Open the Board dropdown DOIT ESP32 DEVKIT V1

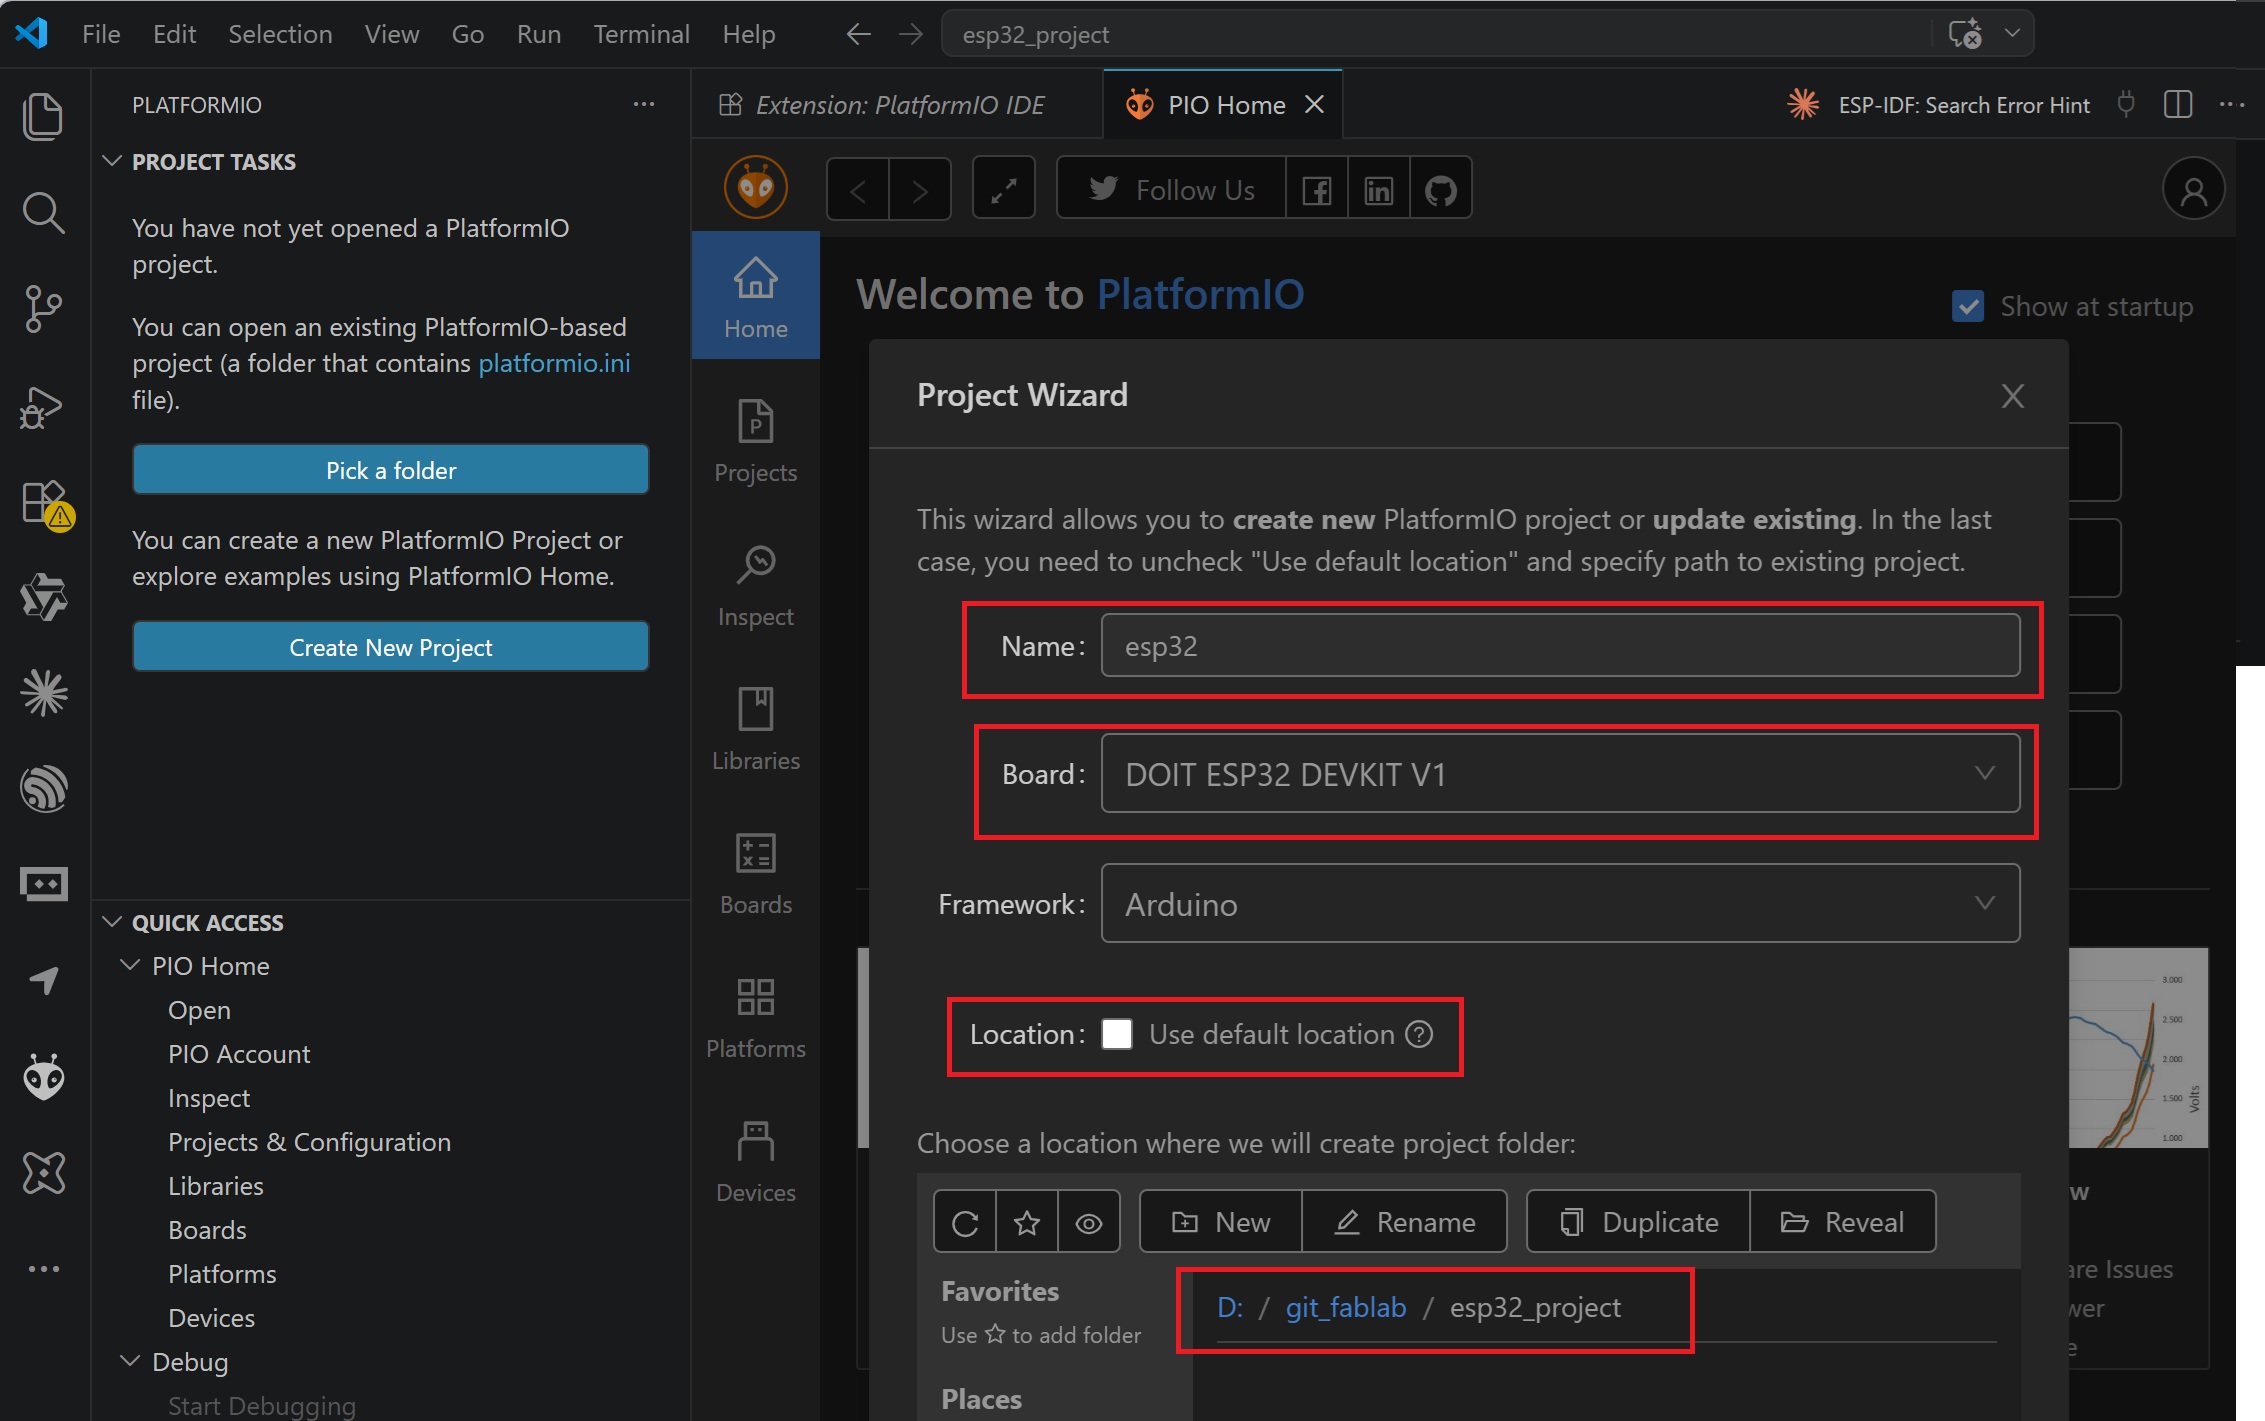(1559, 774)
